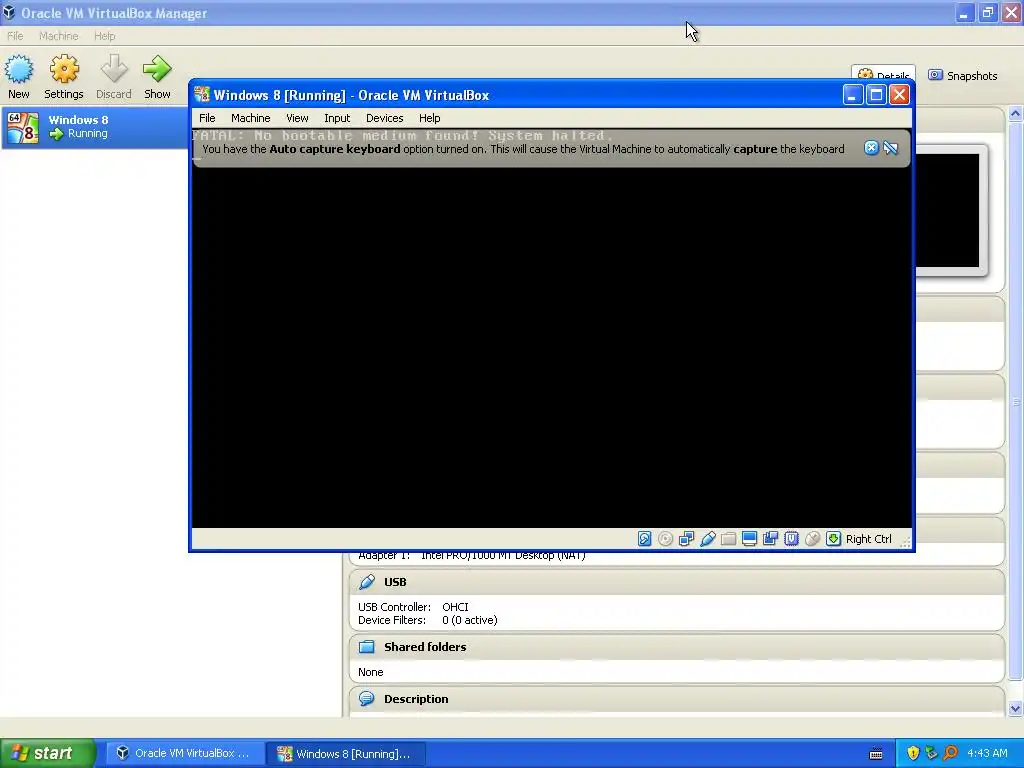This screenshot has width=1024, height=768.
Task: Click the display status icon
Action: coord(749,539)
